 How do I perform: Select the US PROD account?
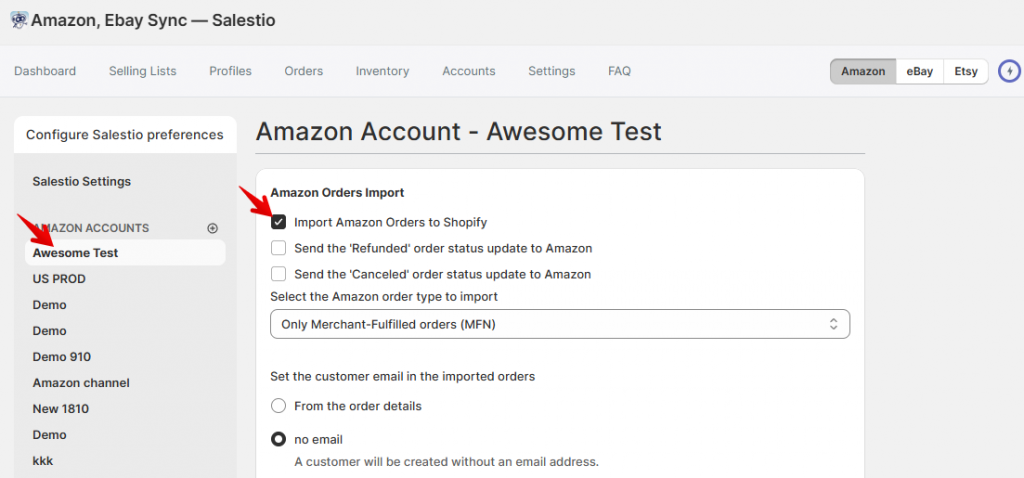point(59,279)
